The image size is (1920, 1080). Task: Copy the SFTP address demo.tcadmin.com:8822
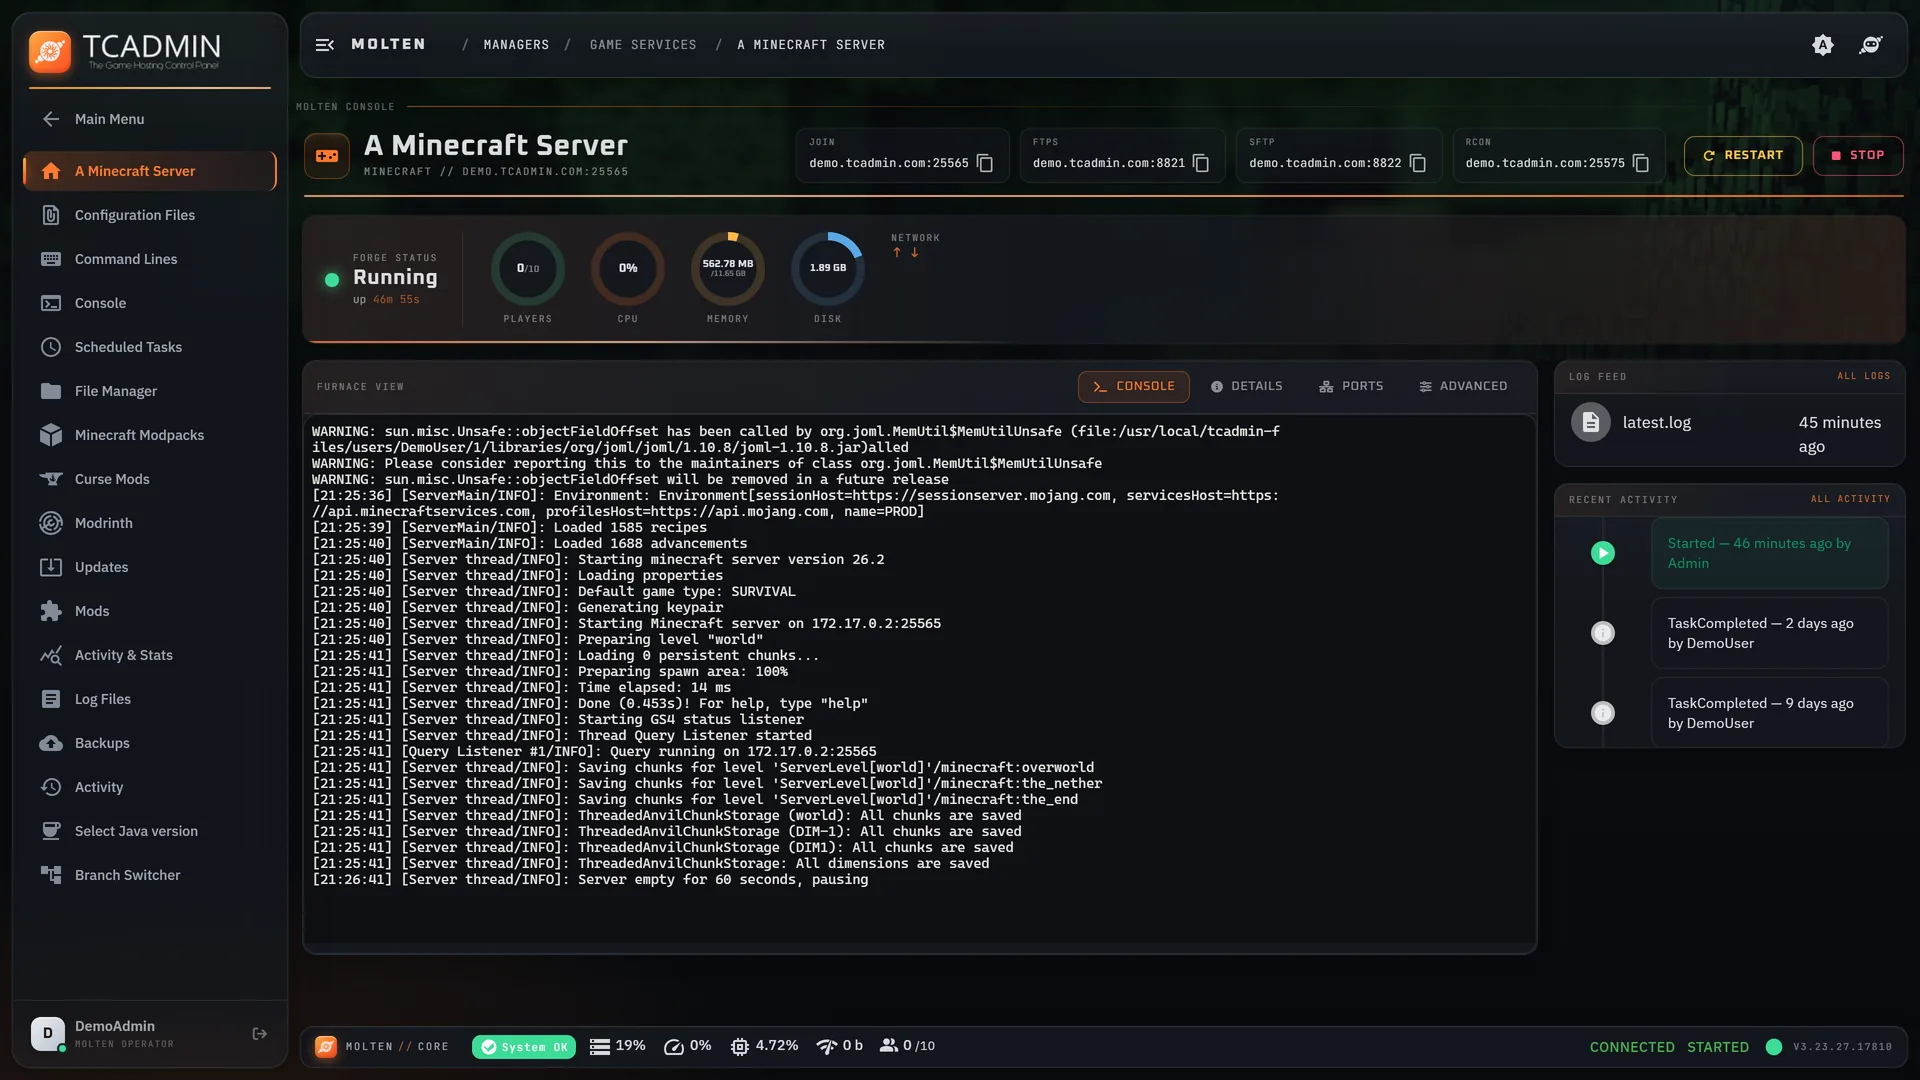pos(1418,163)
